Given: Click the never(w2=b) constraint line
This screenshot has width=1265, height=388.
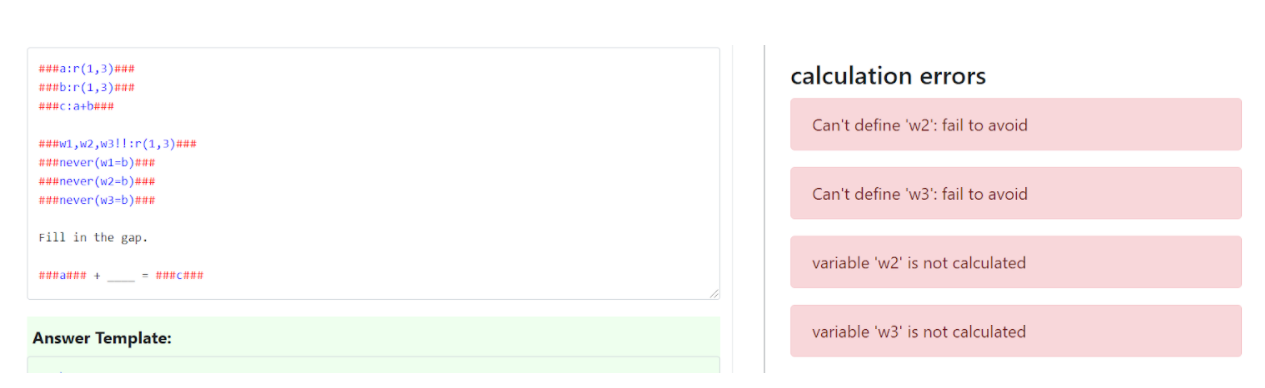Looking at the screenshot, I should point(97,181).
